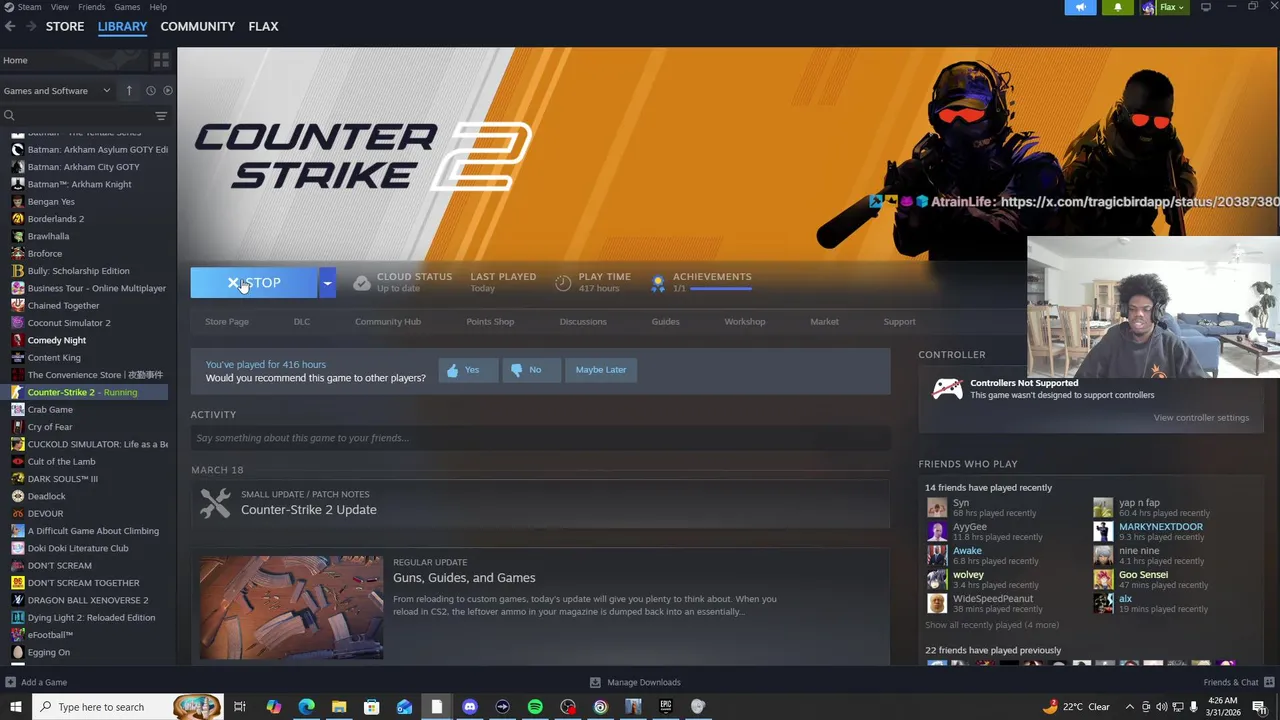Open the Workshop link
1280x720 pixels.
(745, 321)
